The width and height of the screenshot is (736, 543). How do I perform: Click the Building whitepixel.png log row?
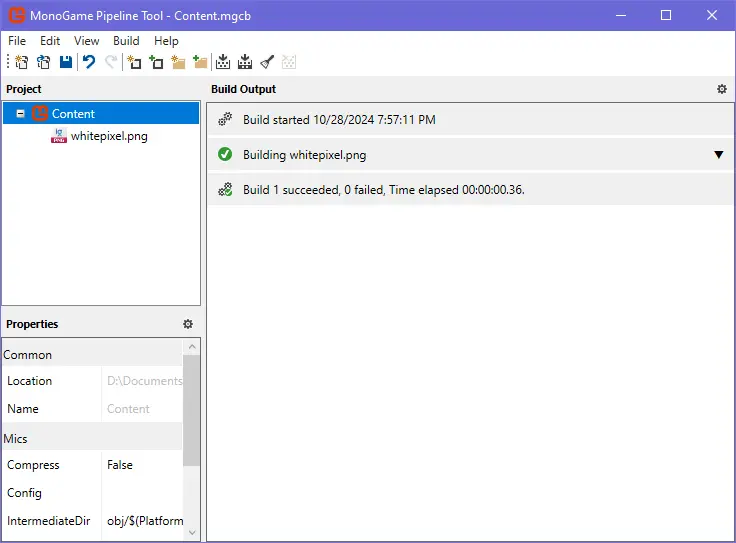click(470, 154)
